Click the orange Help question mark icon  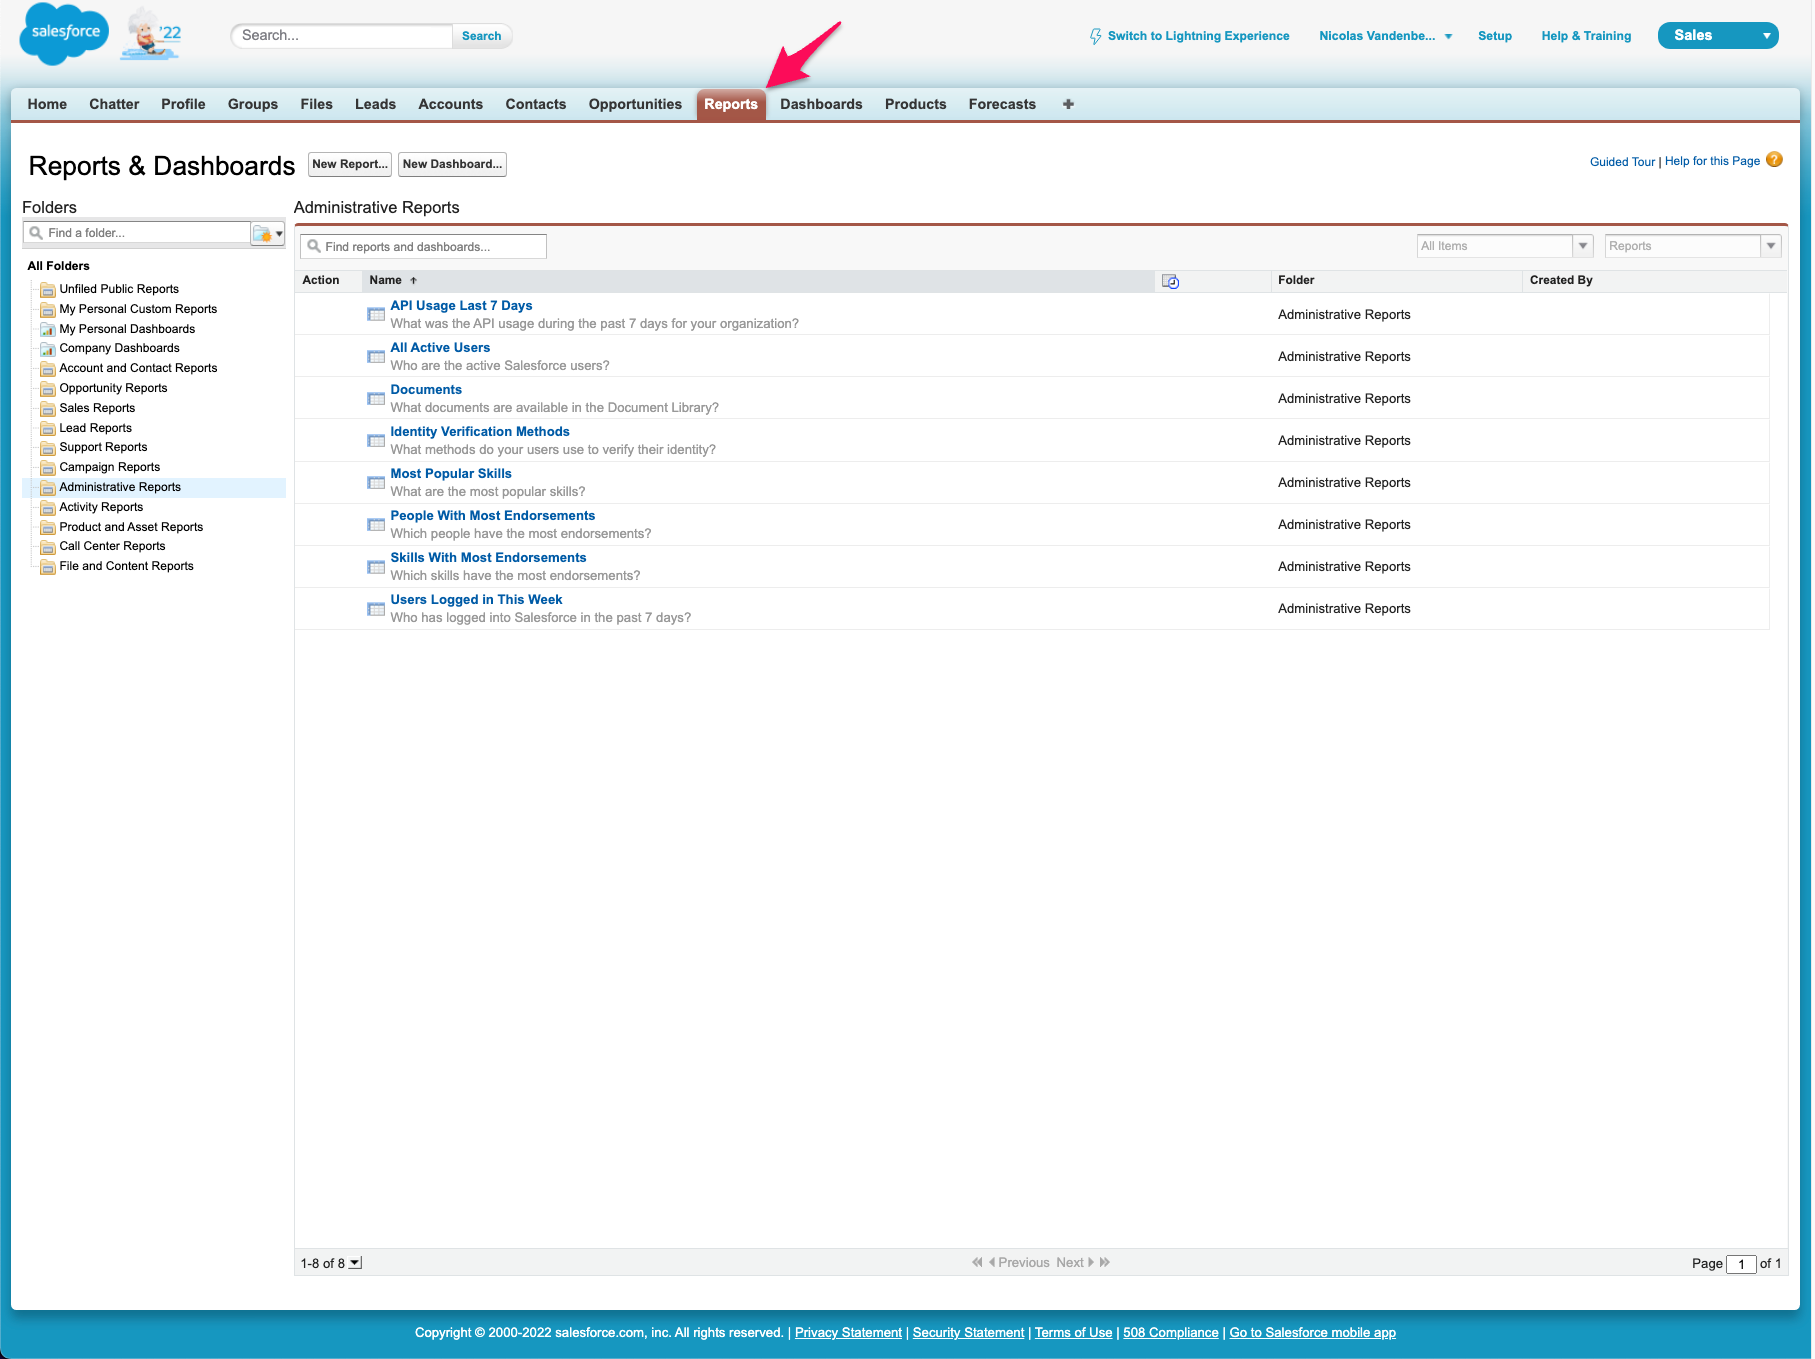[x=1774, y=160]
